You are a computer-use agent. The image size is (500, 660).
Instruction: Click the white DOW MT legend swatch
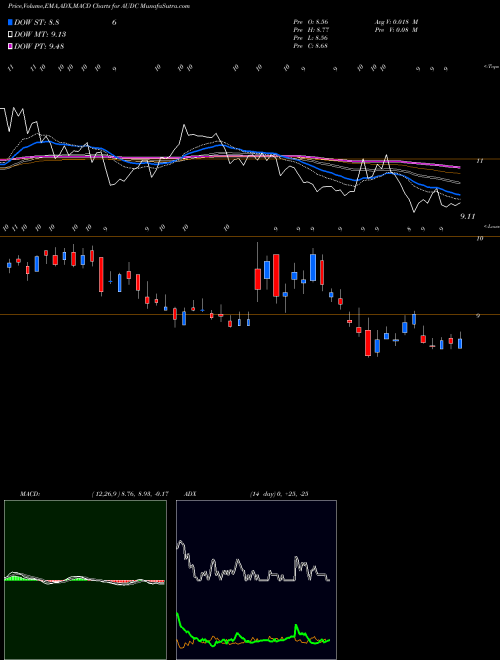point(11,35)
